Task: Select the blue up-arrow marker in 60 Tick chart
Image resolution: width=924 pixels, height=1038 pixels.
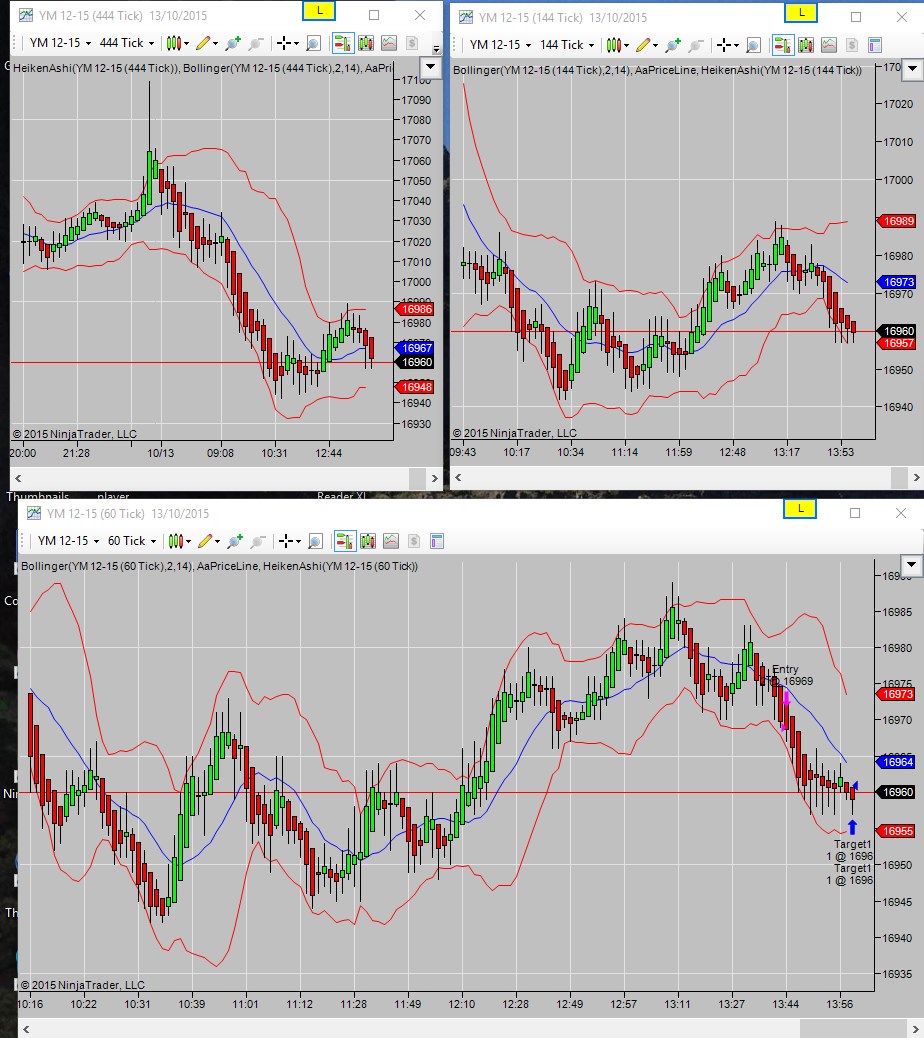Action: 853,827
